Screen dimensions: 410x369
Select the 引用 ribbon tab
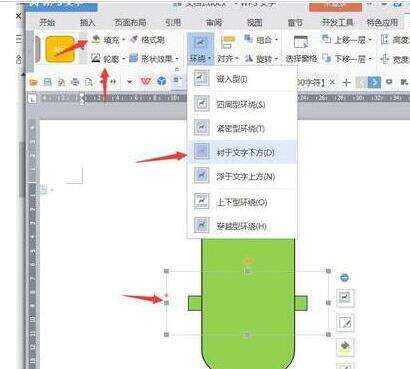(173, 22)
